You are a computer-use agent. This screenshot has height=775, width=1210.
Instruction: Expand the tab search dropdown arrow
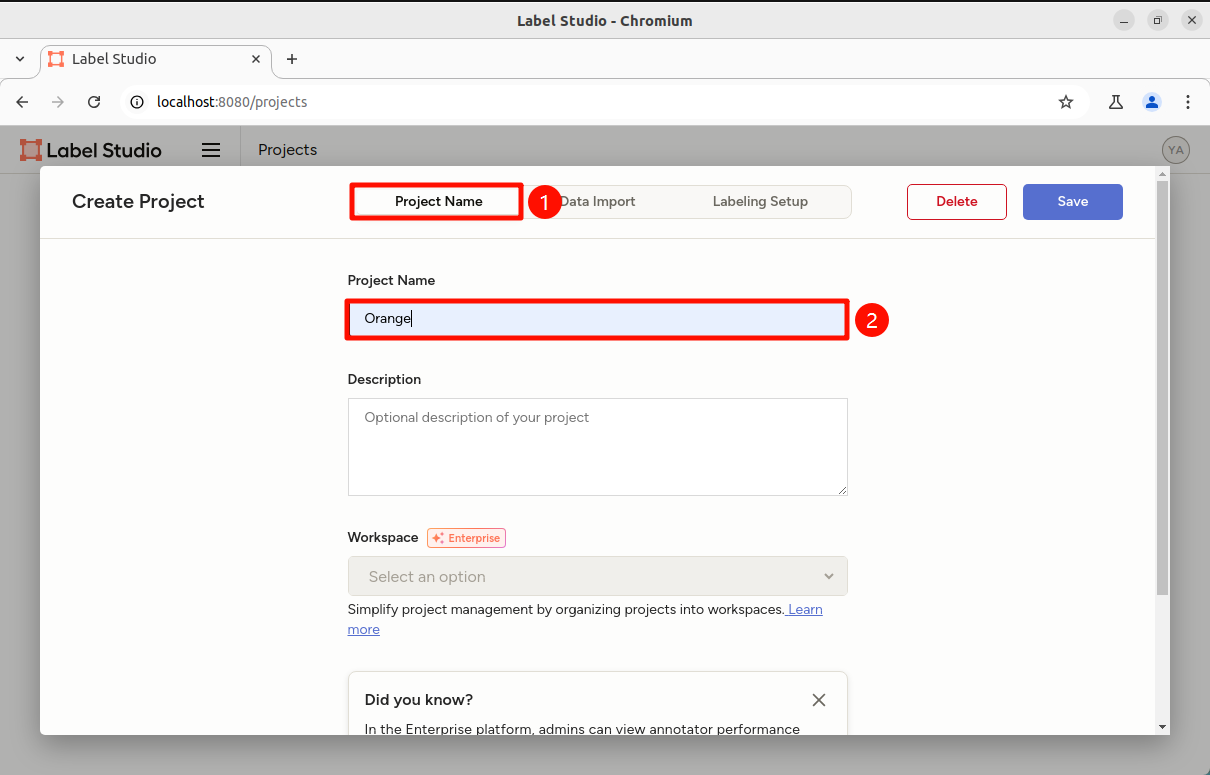20,59
